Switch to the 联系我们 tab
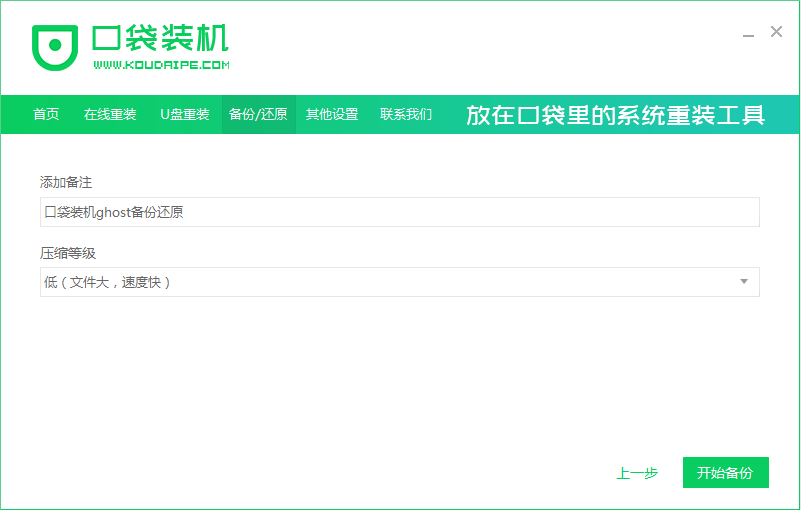 [406, 114]
